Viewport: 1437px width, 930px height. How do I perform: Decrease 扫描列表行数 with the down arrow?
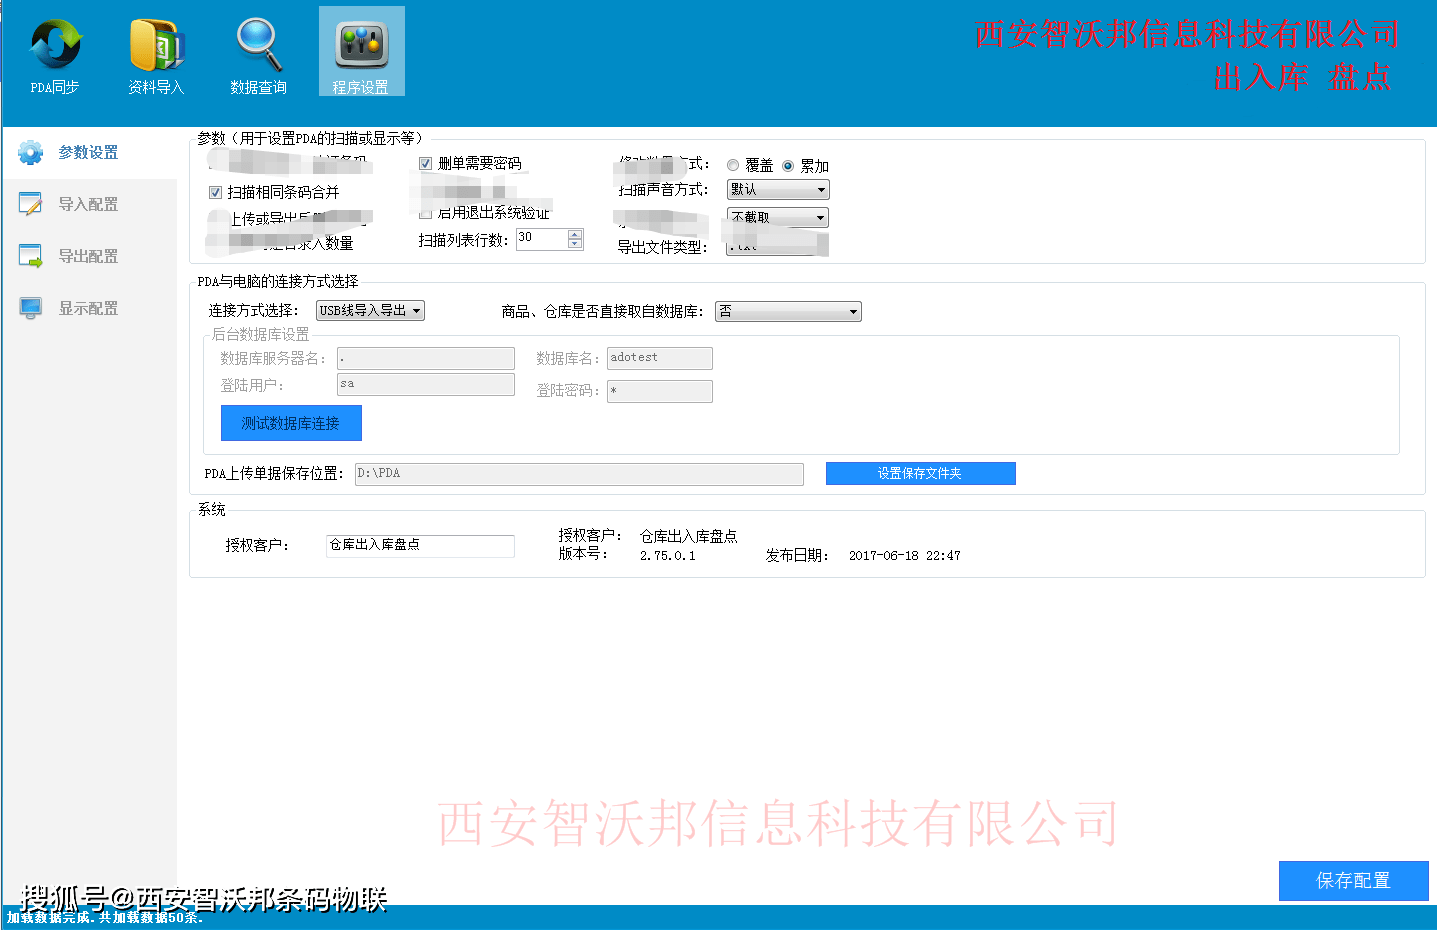(575, 244)
